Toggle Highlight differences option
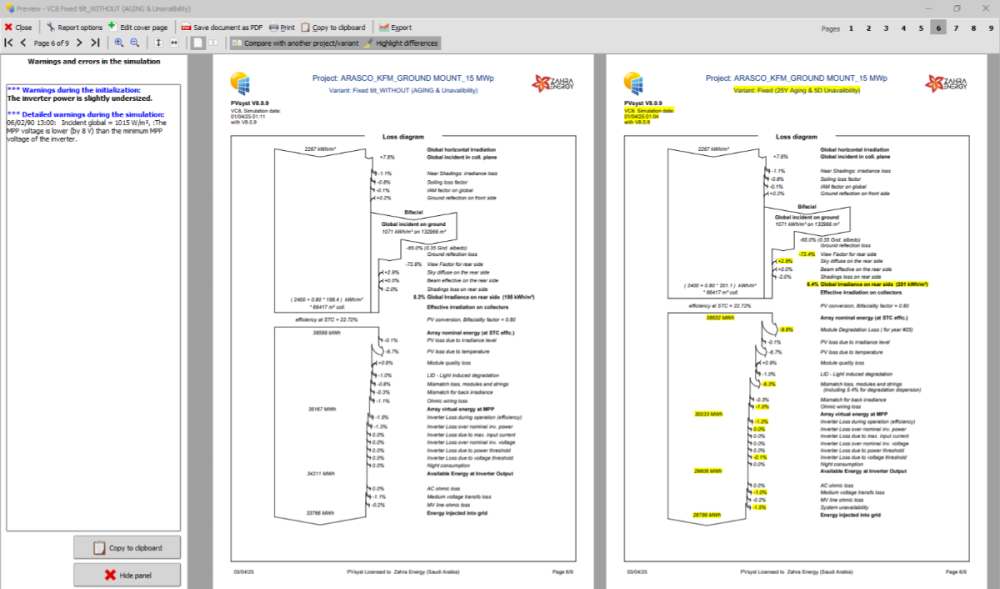1000x589 pixels. 401,43
